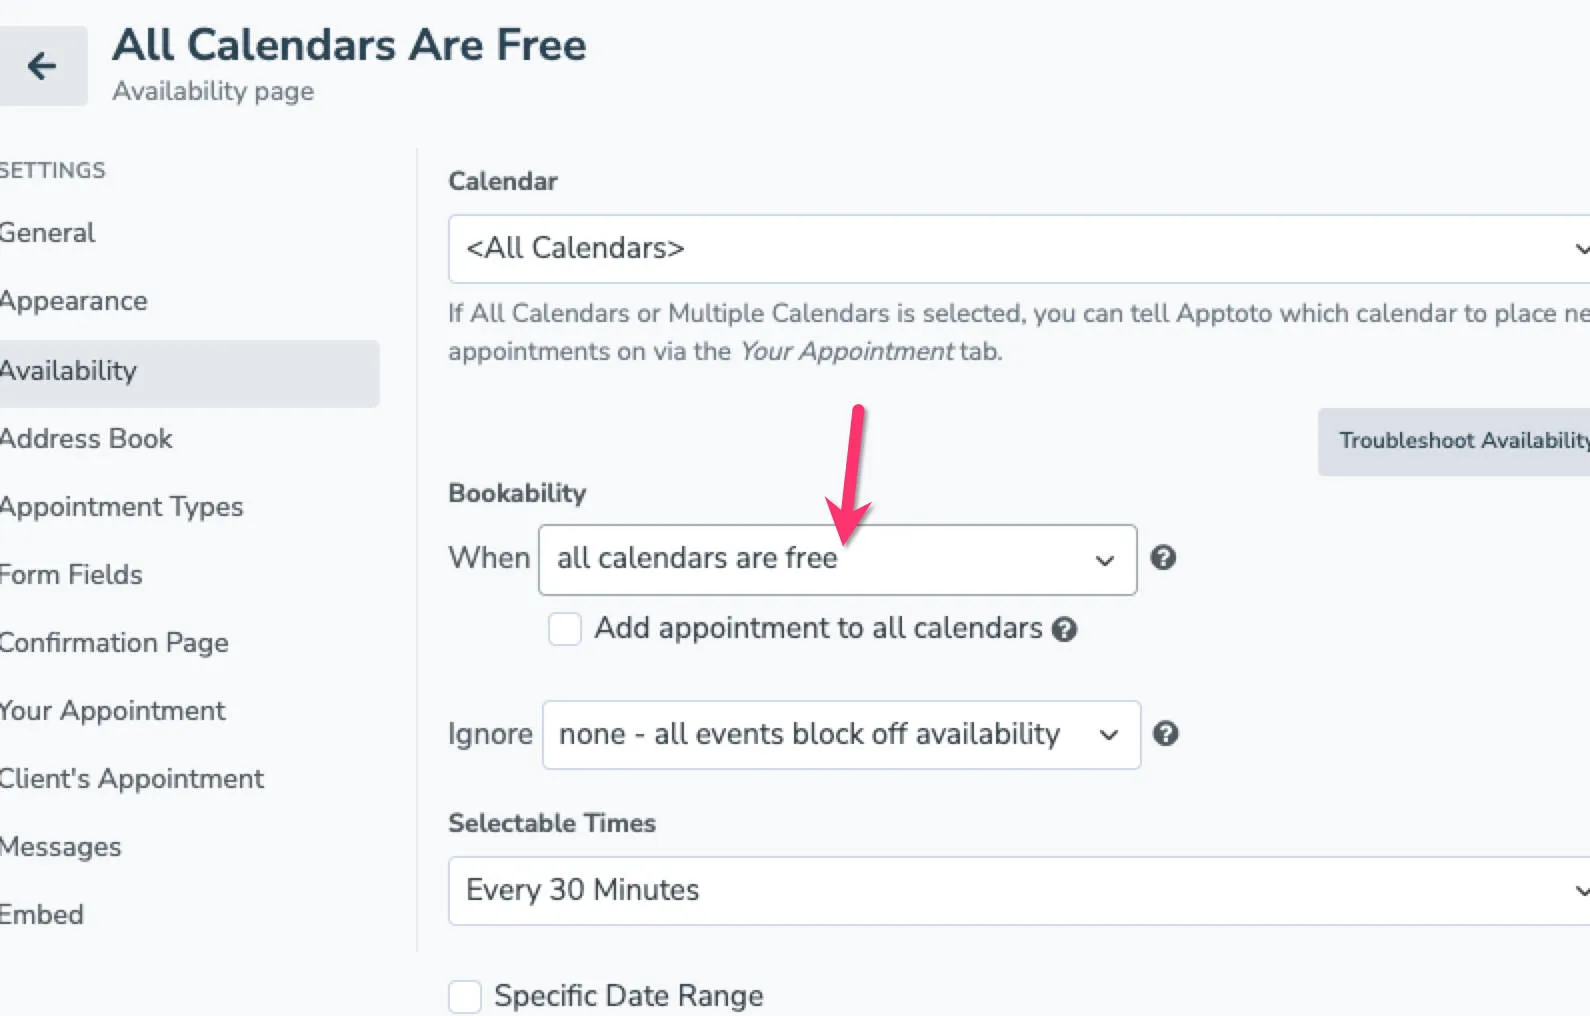Check the Specific Date Range option
This screenshot has height=1016, width=1590.
tap(464, 996)
